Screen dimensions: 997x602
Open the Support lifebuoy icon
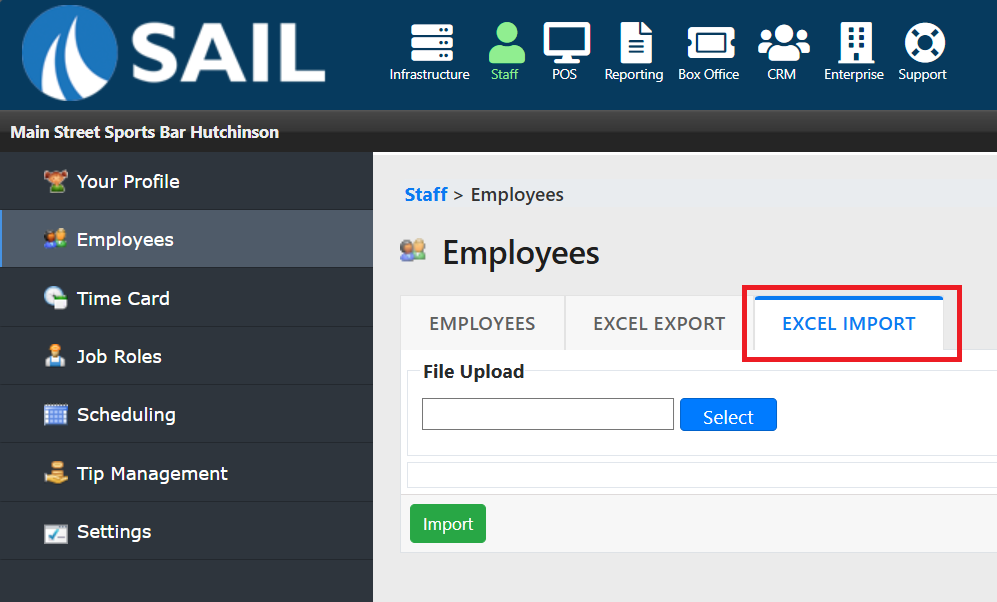[924, 44]
